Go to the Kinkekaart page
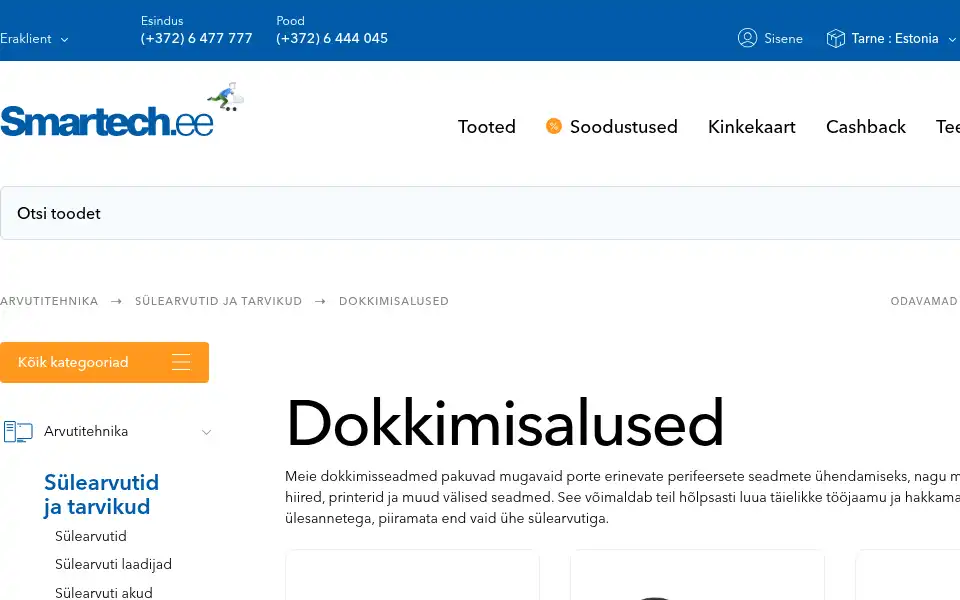Screen dimensions: 960x600 (751, 127)
